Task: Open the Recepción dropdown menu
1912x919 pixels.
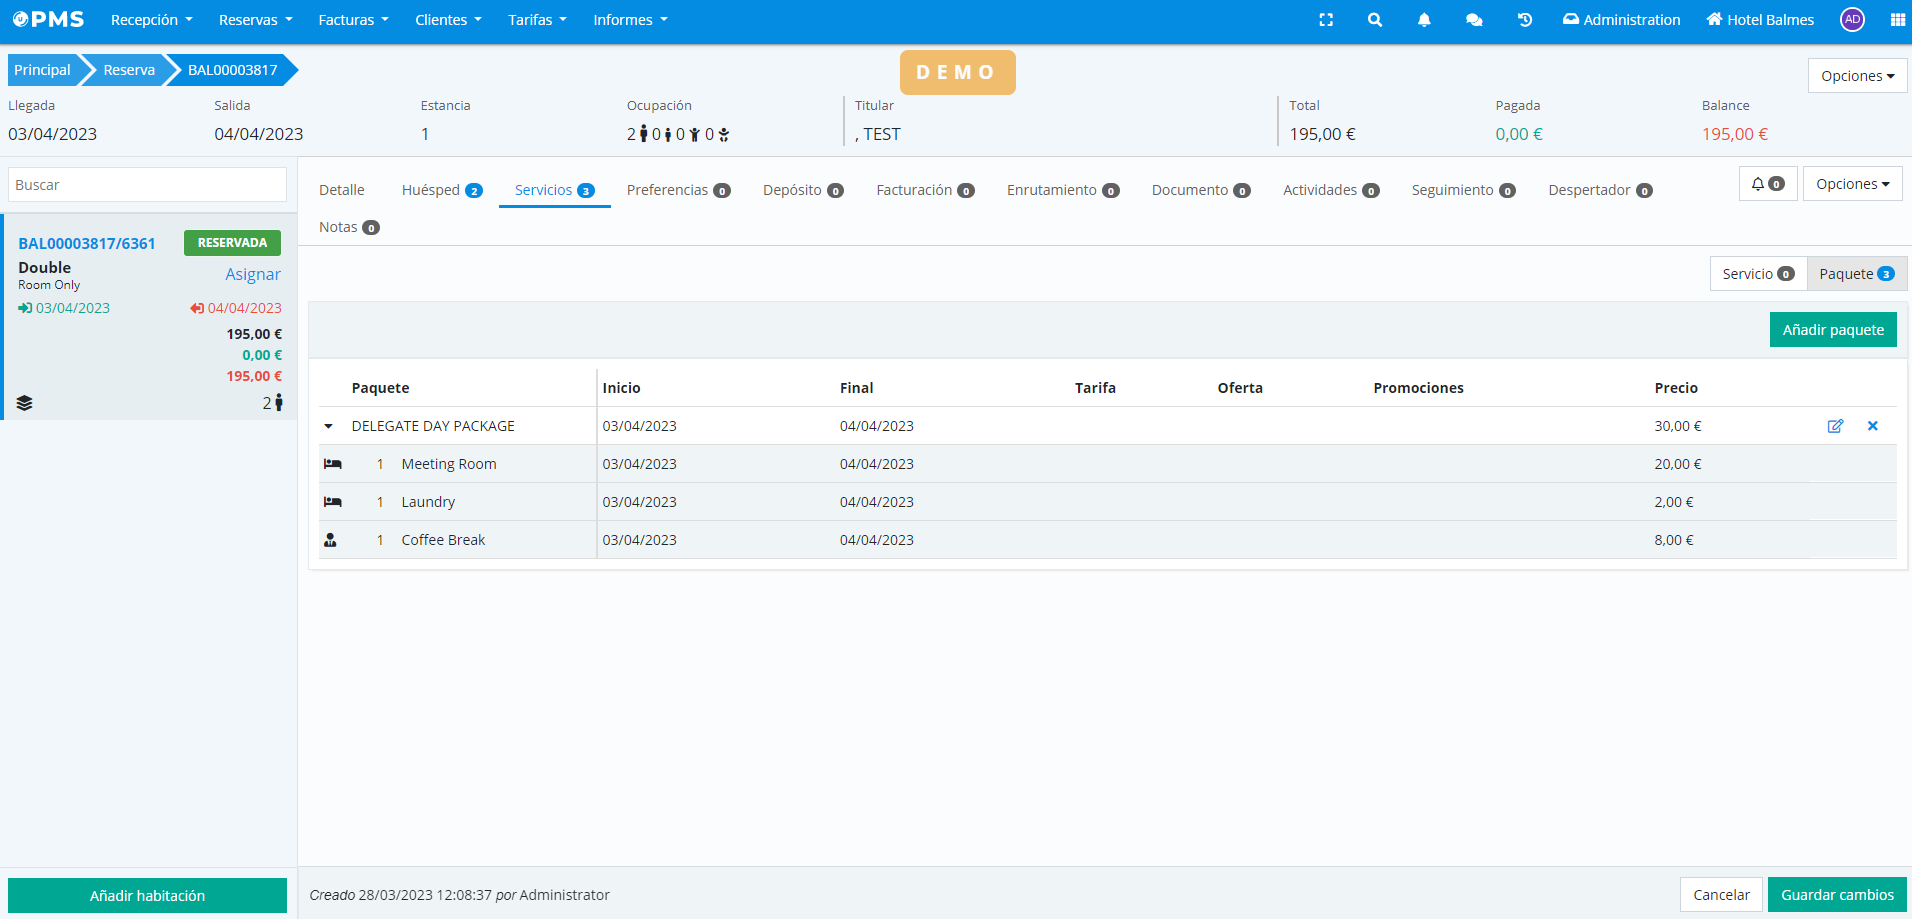Action: tap(151, 20)
